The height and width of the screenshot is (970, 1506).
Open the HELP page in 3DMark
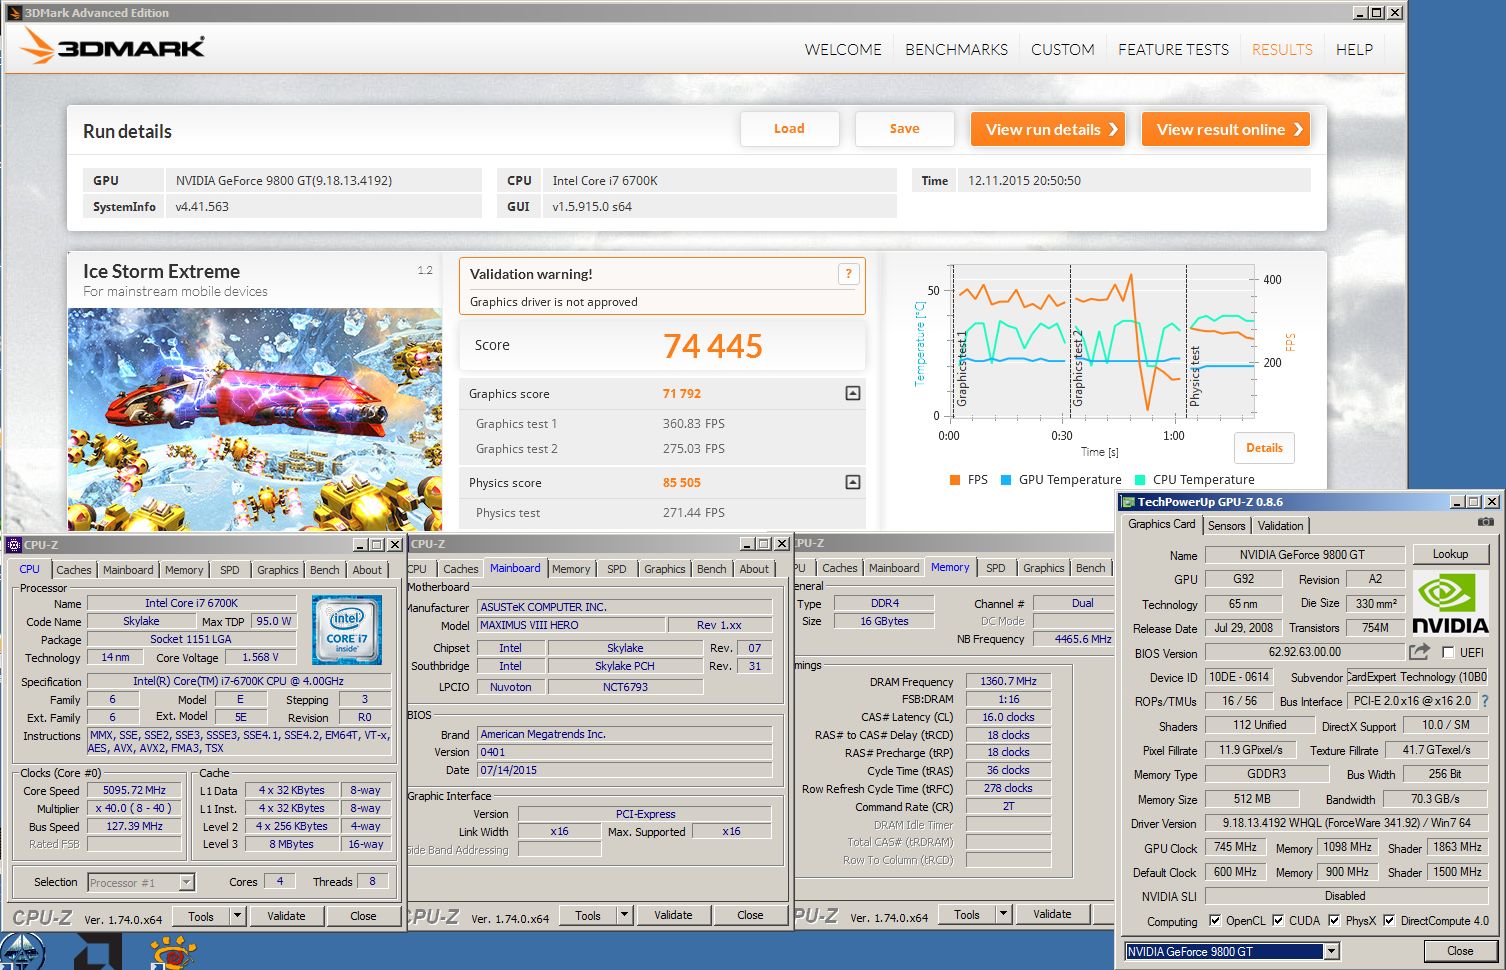click(1354, 49)
